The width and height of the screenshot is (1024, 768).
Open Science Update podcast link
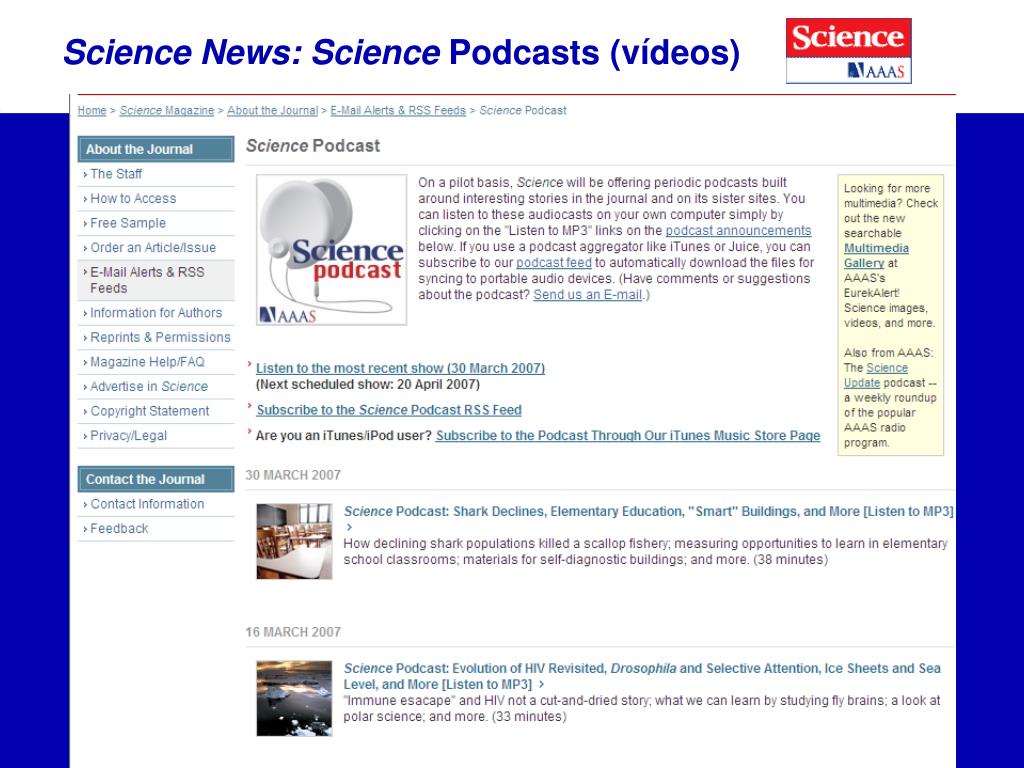875,376
